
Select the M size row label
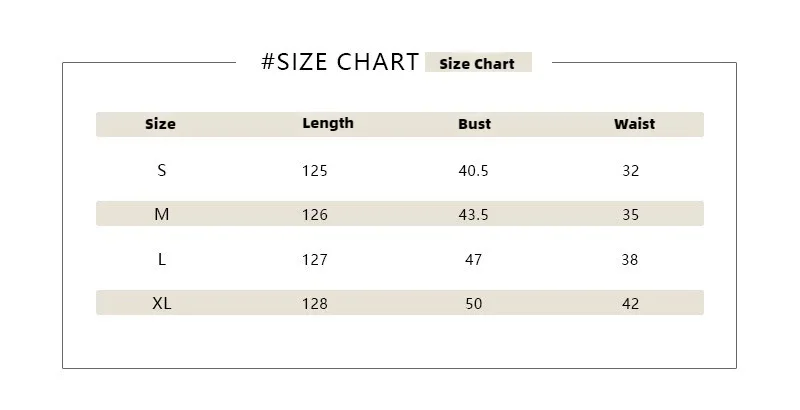coord(162,214)
